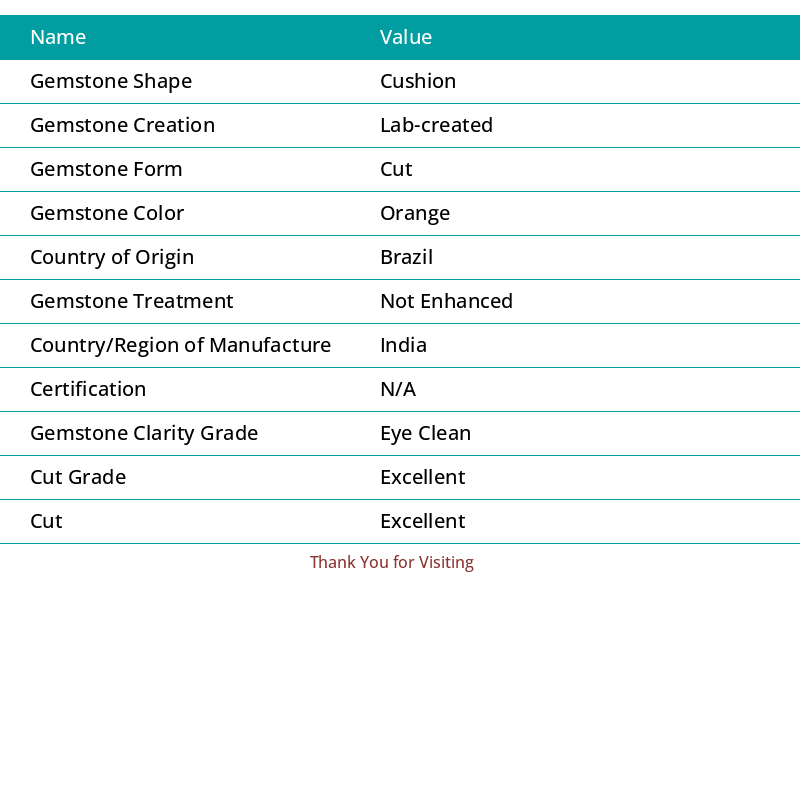Viewport: 800px width, 800px height.
Task: Click the Name column header
Action: (x=58, y=37)
